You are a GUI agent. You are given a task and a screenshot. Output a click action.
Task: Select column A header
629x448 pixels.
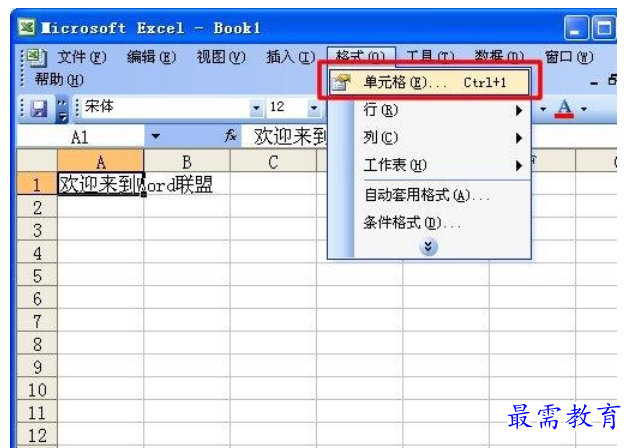click(x=100, y=162)
